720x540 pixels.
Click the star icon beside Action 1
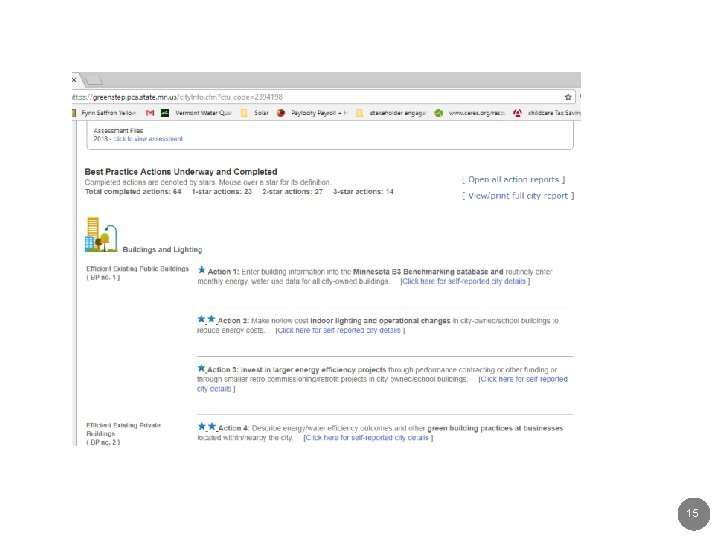tap(202, 270)
